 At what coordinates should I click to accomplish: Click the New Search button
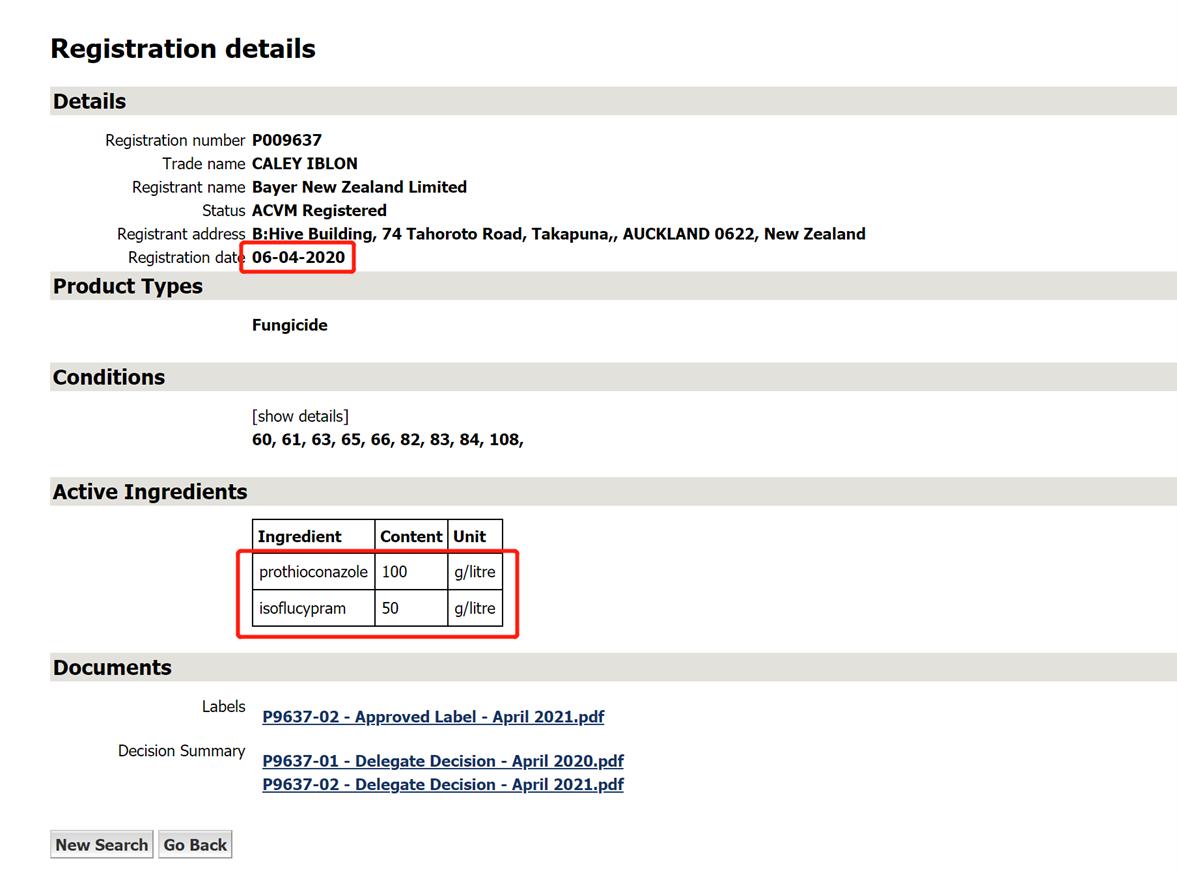101,845
